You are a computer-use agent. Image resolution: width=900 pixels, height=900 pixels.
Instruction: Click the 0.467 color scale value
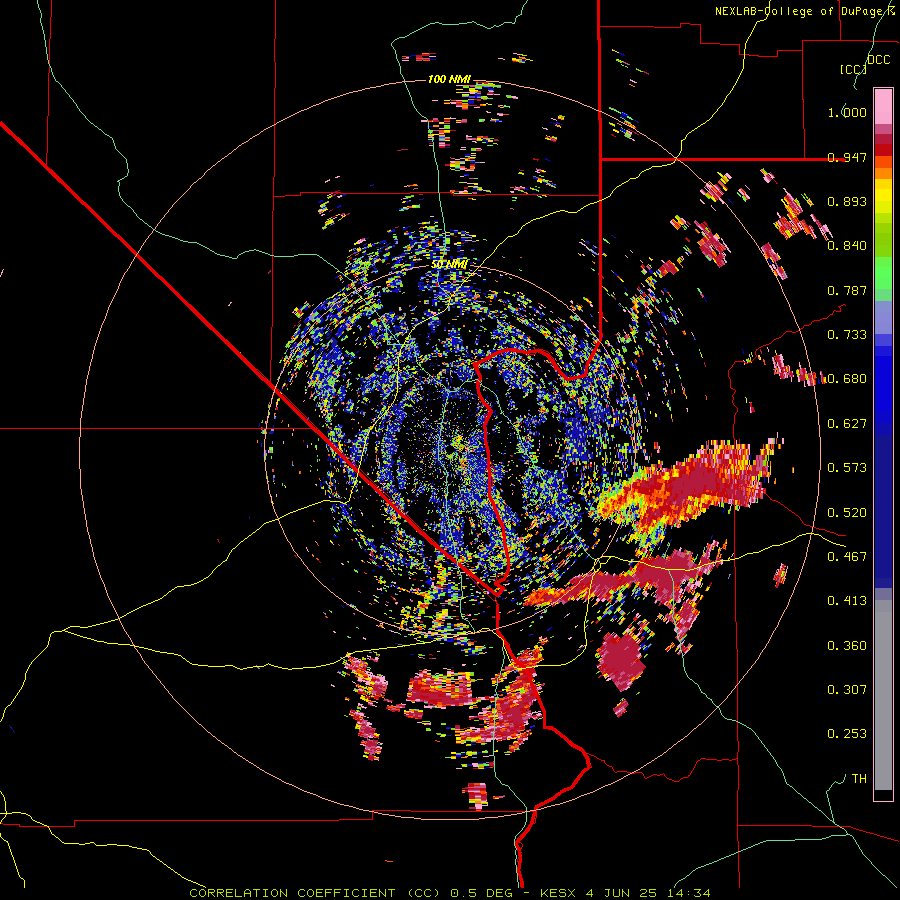(847, 557)
